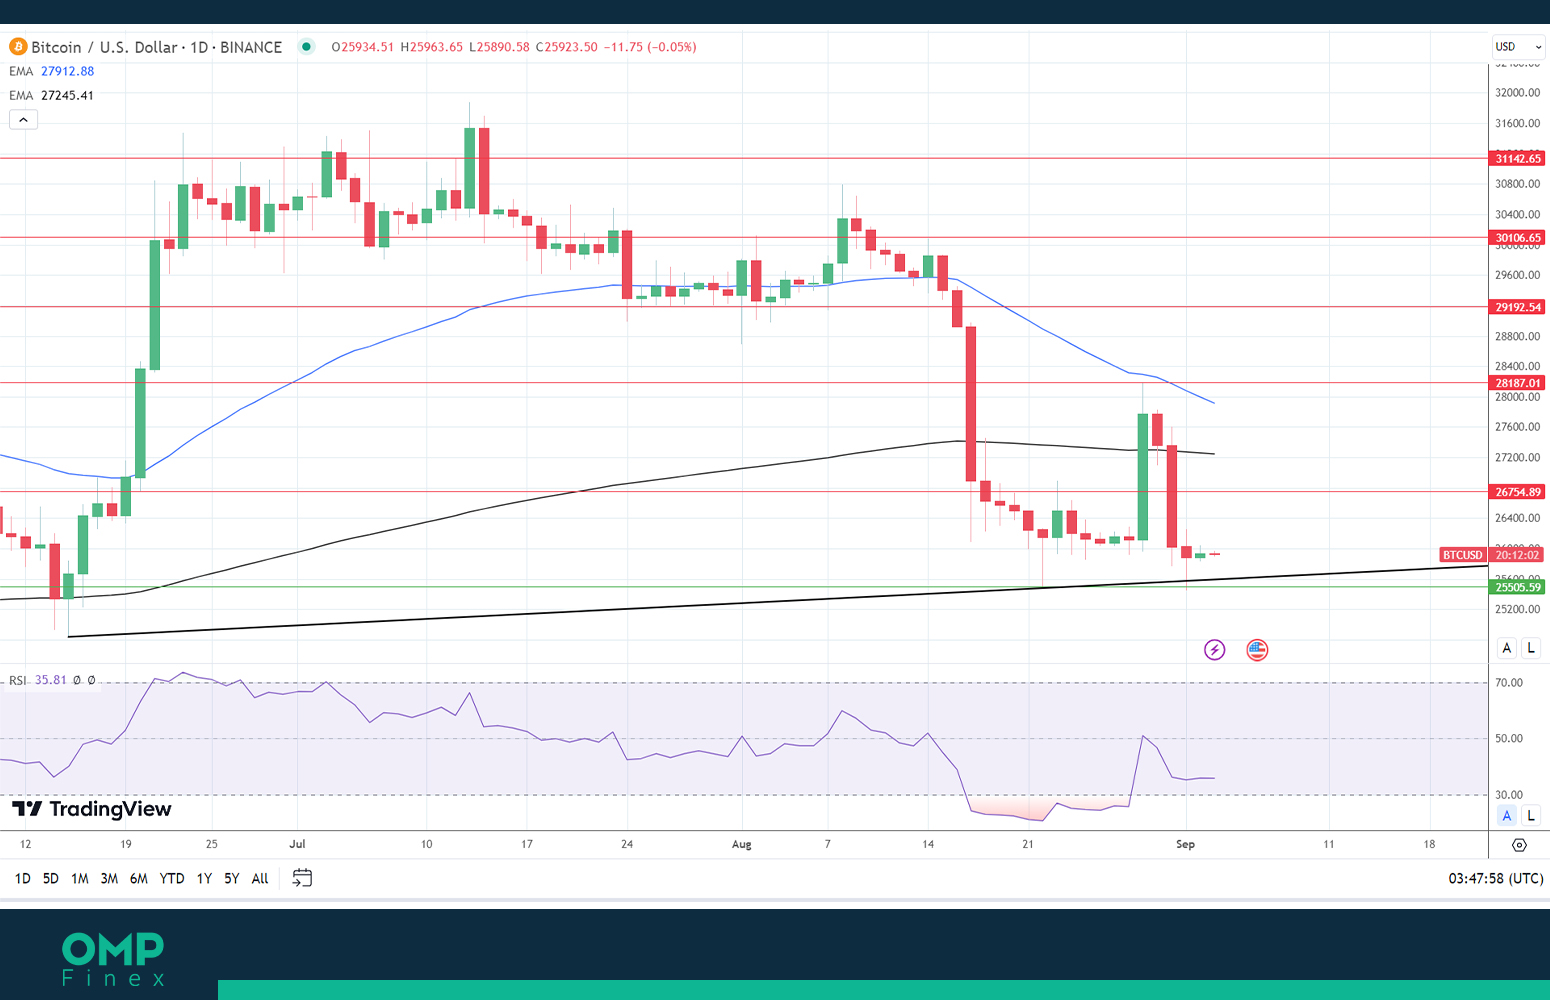Viewport: 1550px width, 1000px height.
Task: Toggle log scale L on RSI pane
Action: (1531, 816)
